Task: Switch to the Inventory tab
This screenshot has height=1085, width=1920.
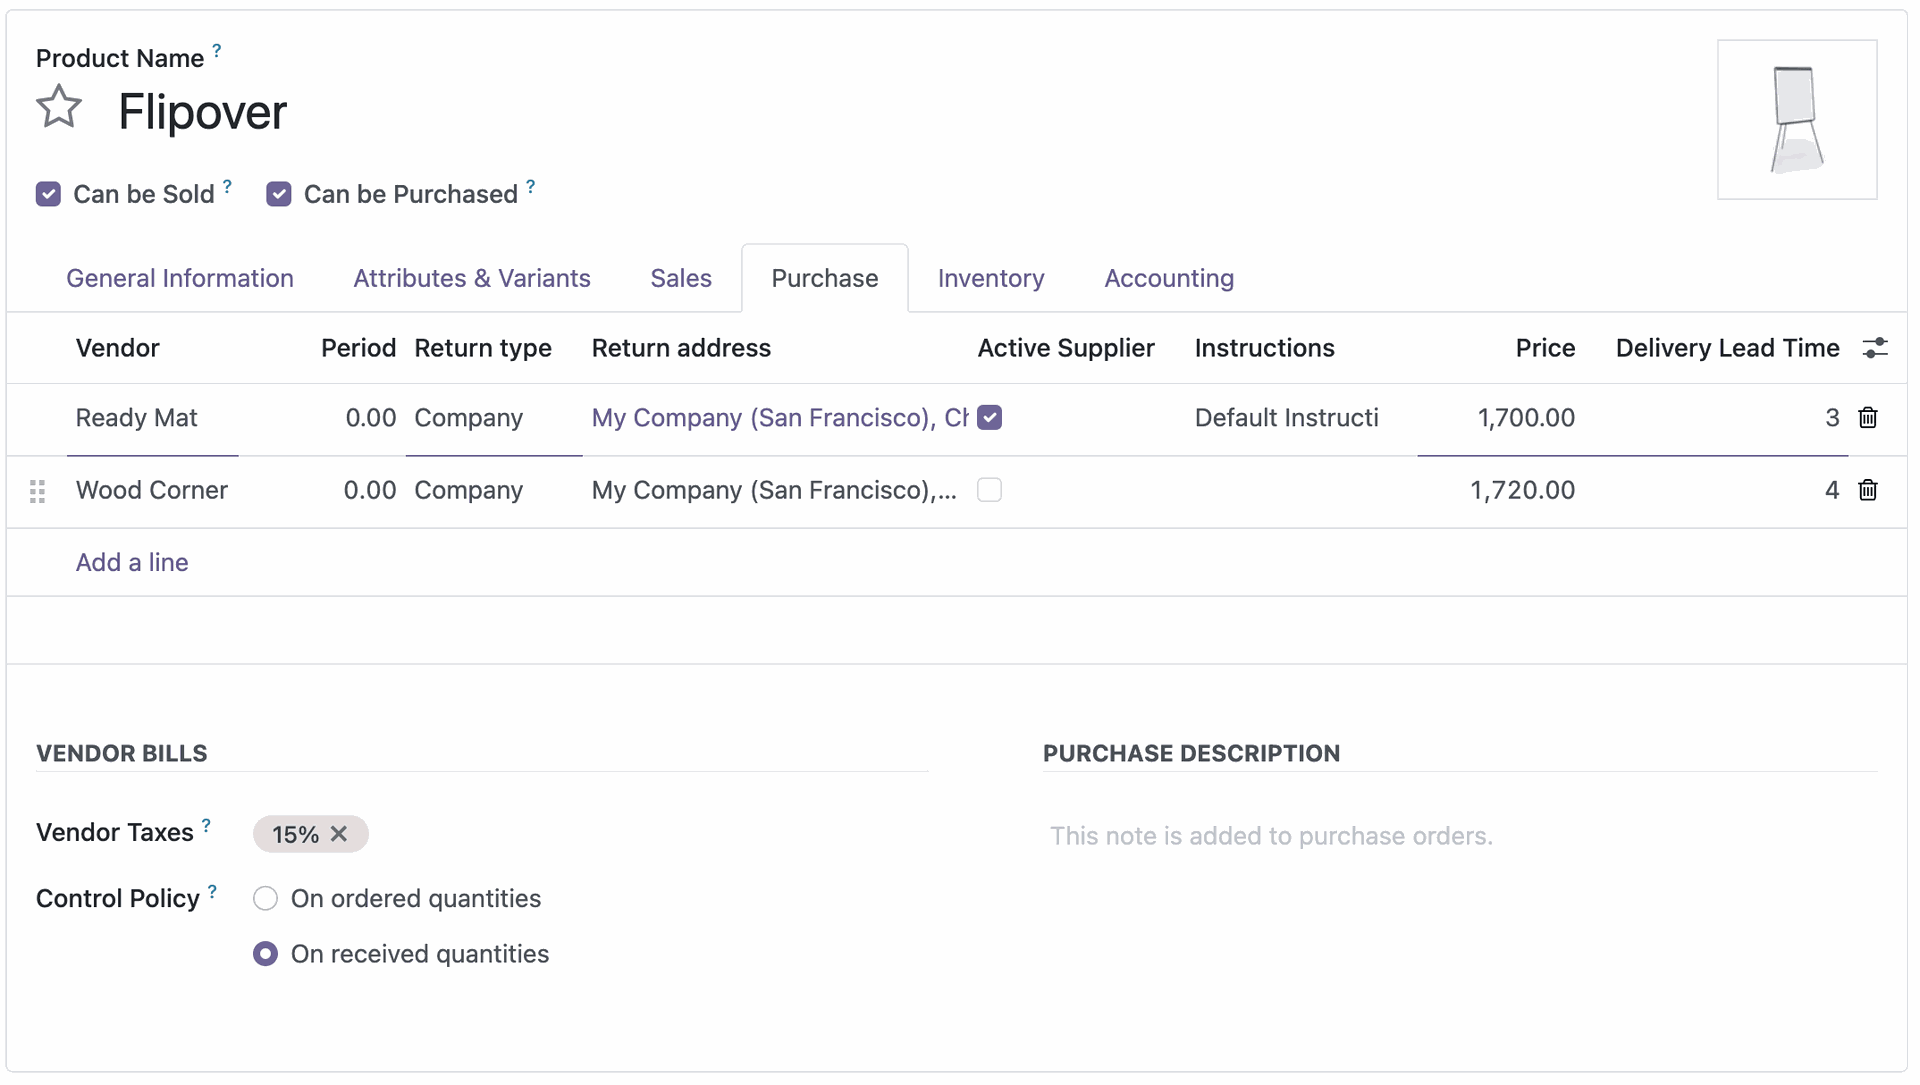Action: coord(990,278)
